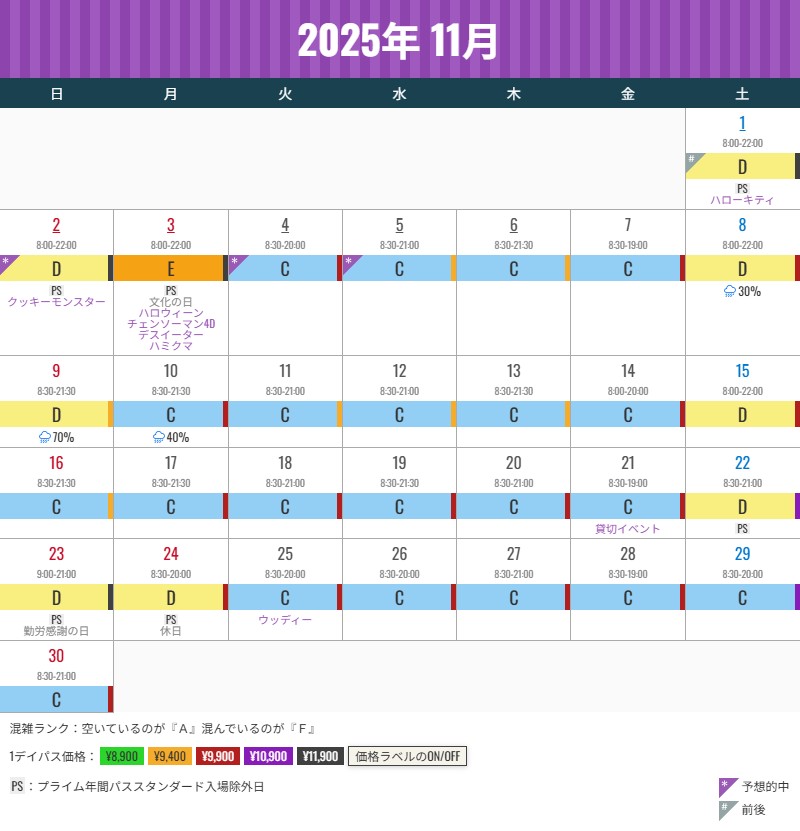Open the November 3 holiday date link
The height and width of the screenshot is (831, 800).
(x=170, y=226)
